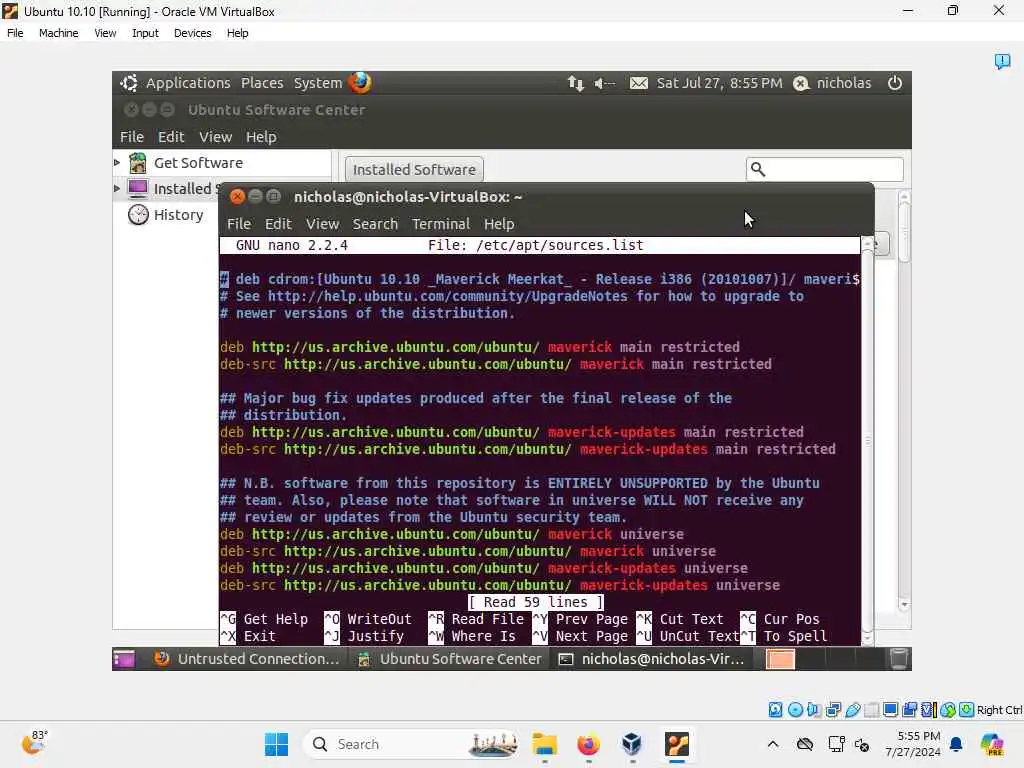This screenshot has height=768, width=1024.
Task: Click the power shutdown icon in Ubuntu panel
Action: (x=895, y=83)
